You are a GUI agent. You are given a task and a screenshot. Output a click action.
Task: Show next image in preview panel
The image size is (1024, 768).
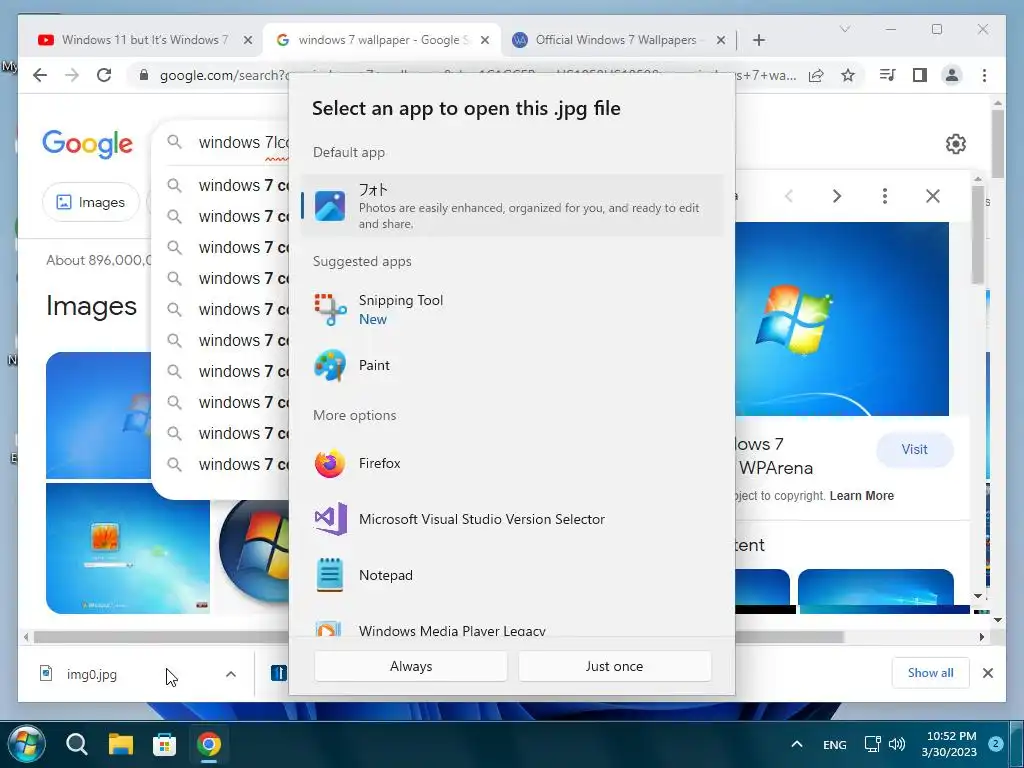coord(837,196)
